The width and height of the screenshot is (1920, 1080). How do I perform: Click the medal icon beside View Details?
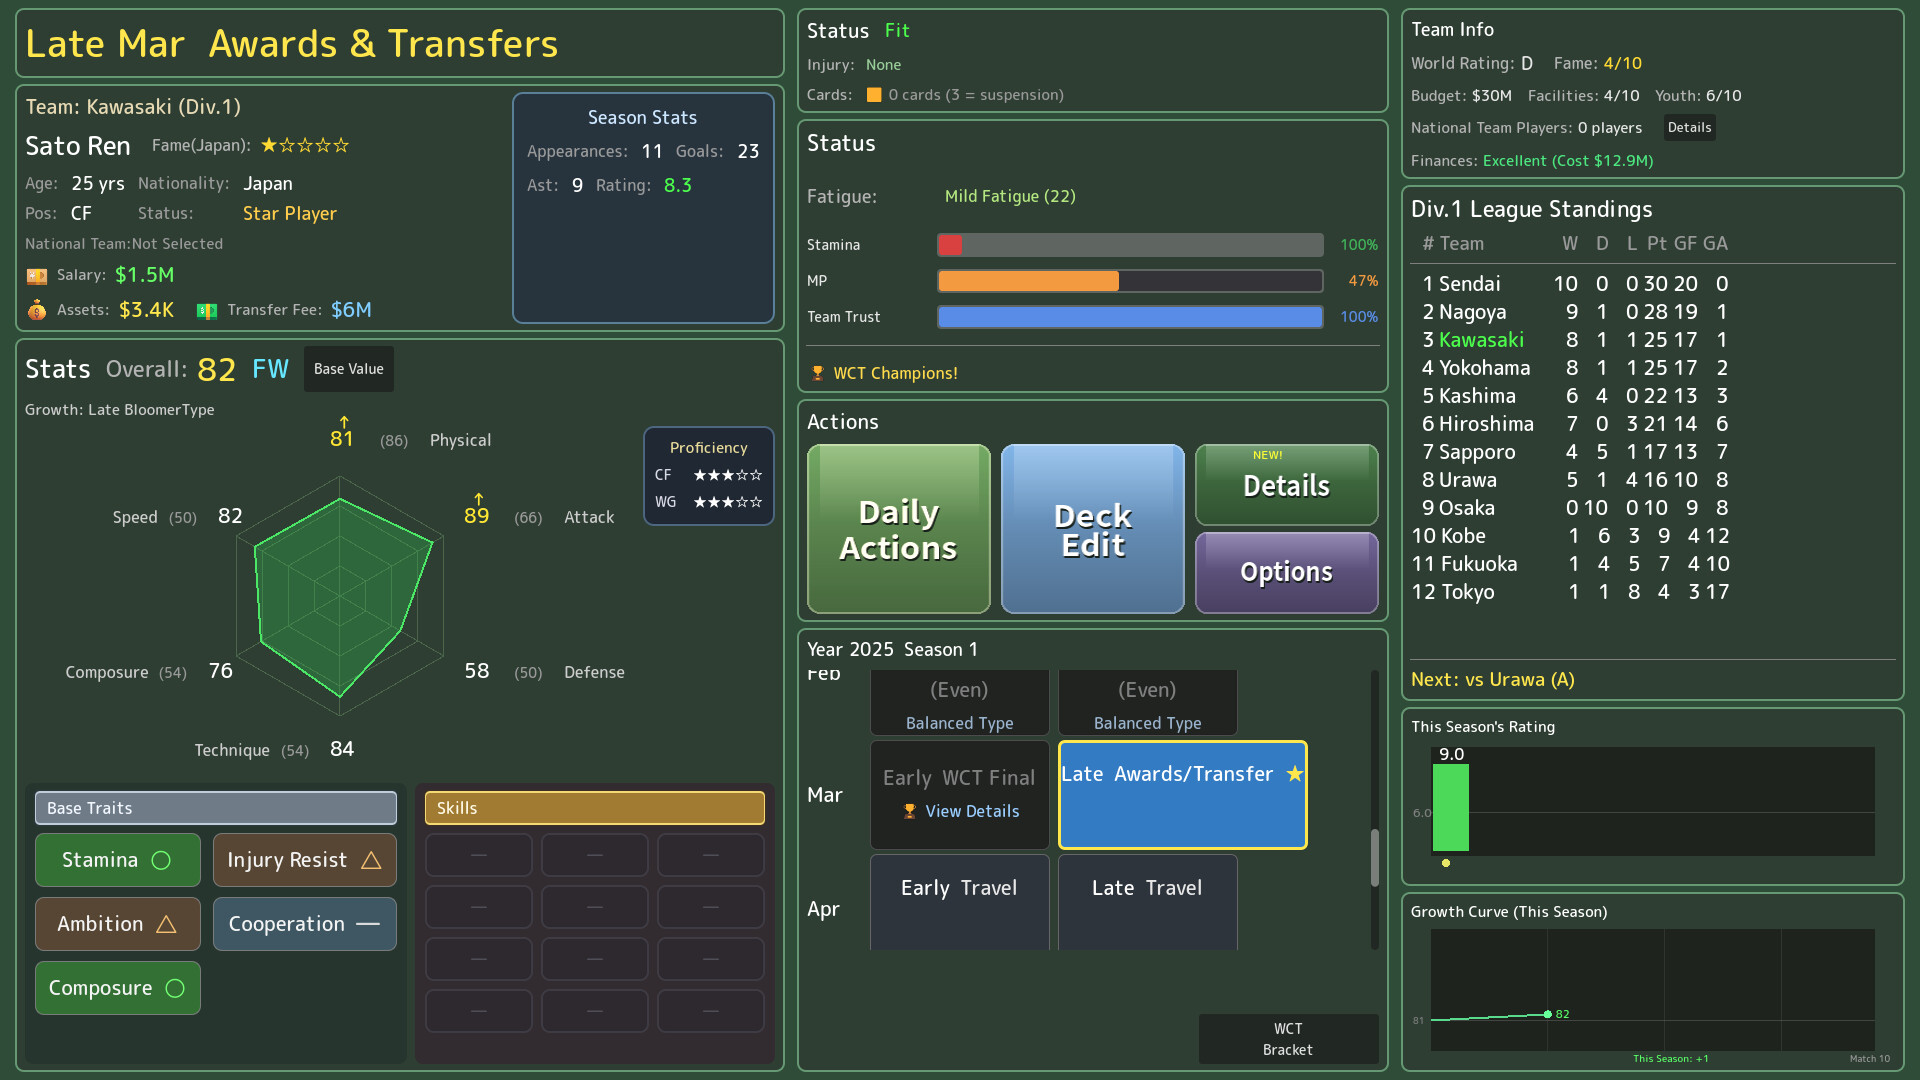[908, 811]
